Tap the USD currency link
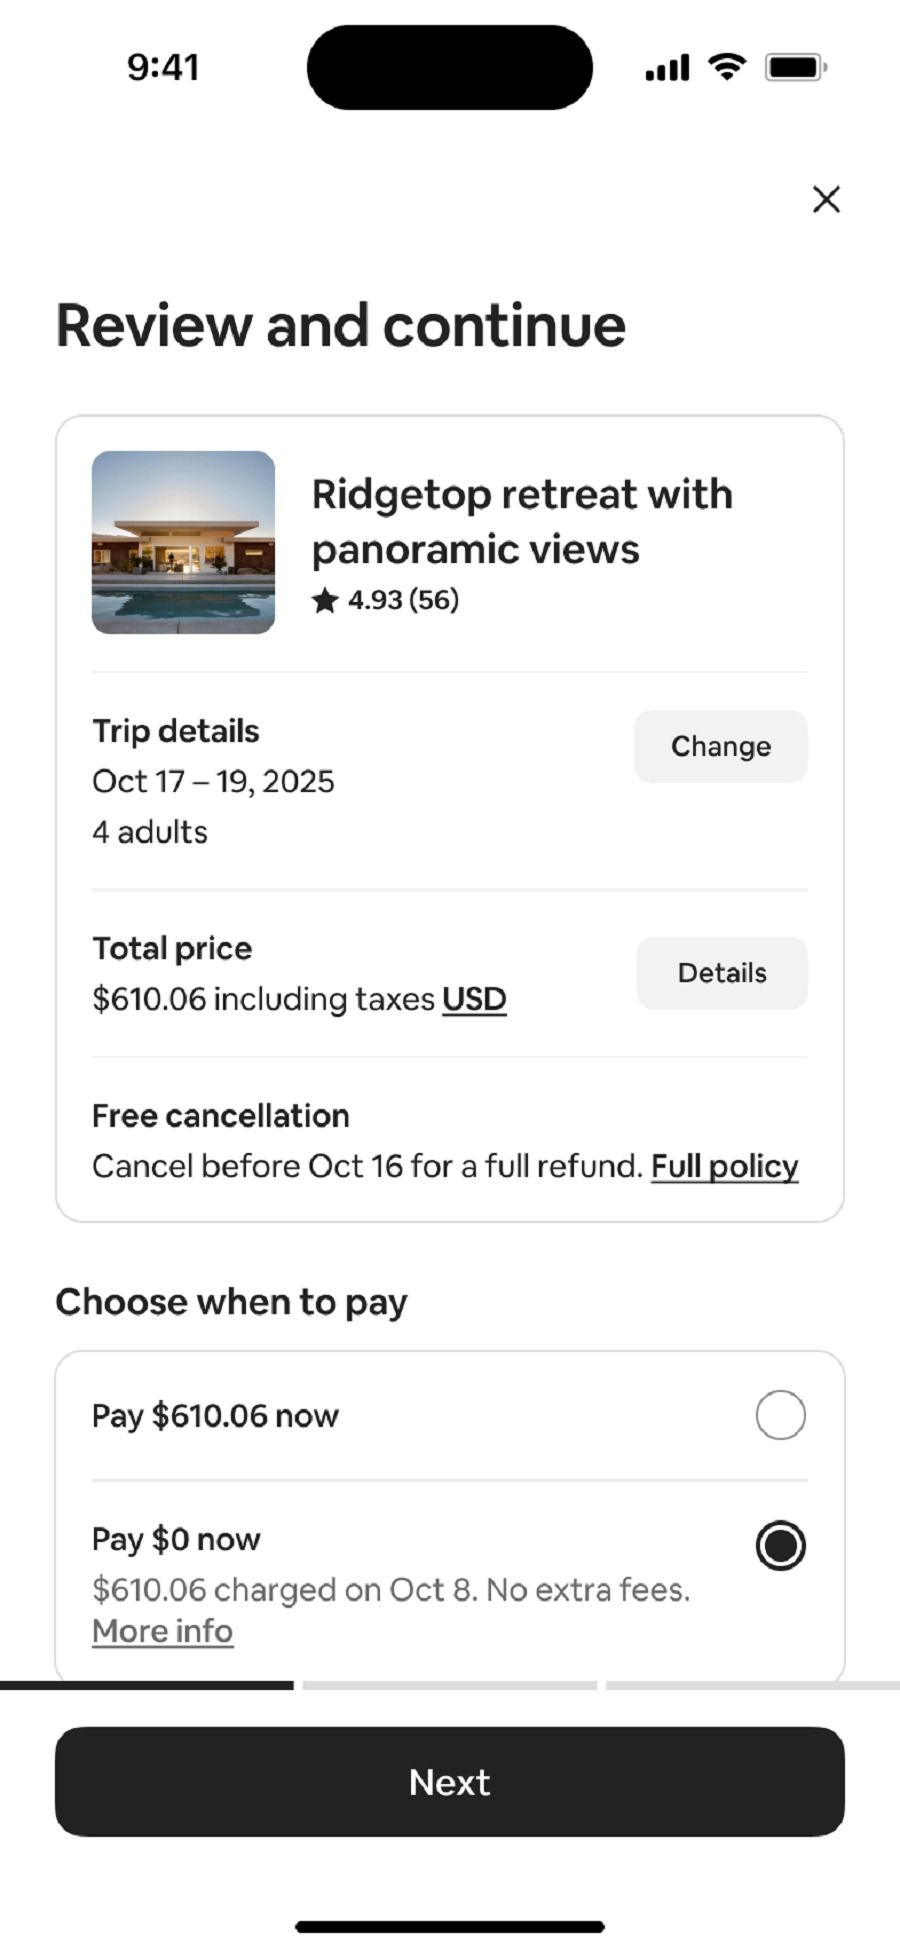 [474, 999]
